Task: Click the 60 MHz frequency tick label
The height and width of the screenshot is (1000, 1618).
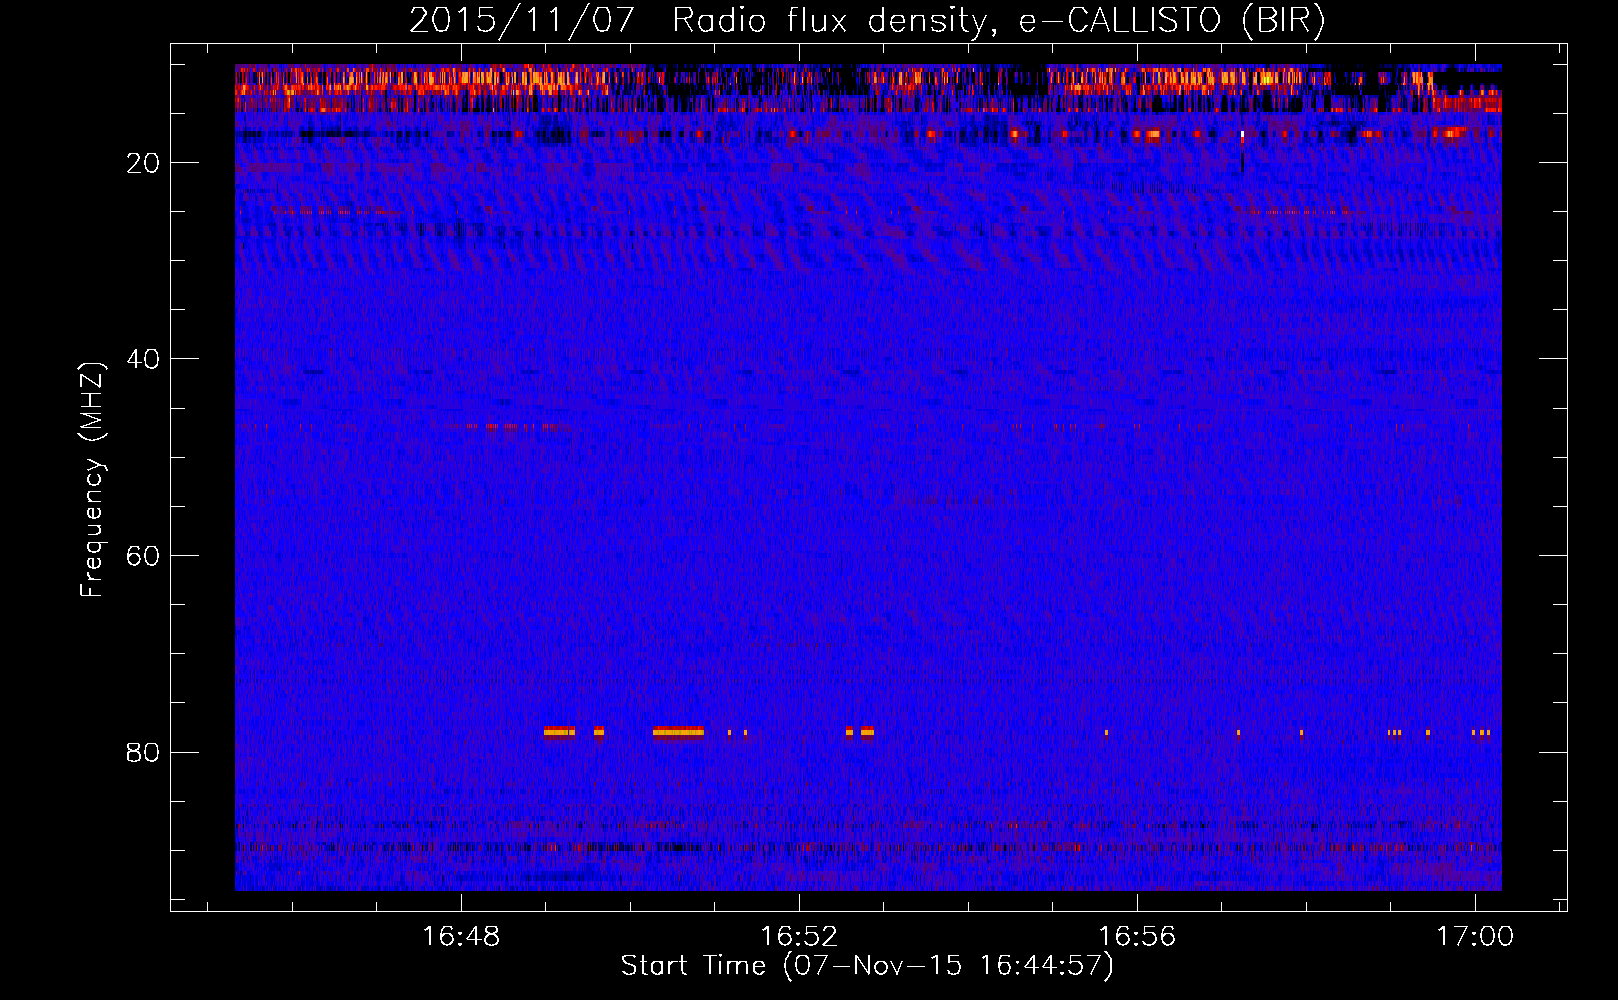Action: 143,556
